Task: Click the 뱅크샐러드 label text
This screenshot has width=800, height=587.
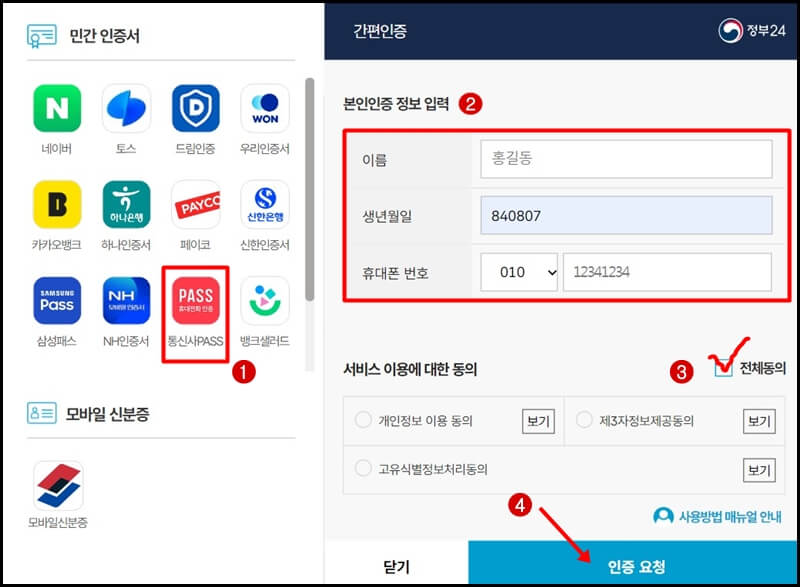Action: point(265,341)
